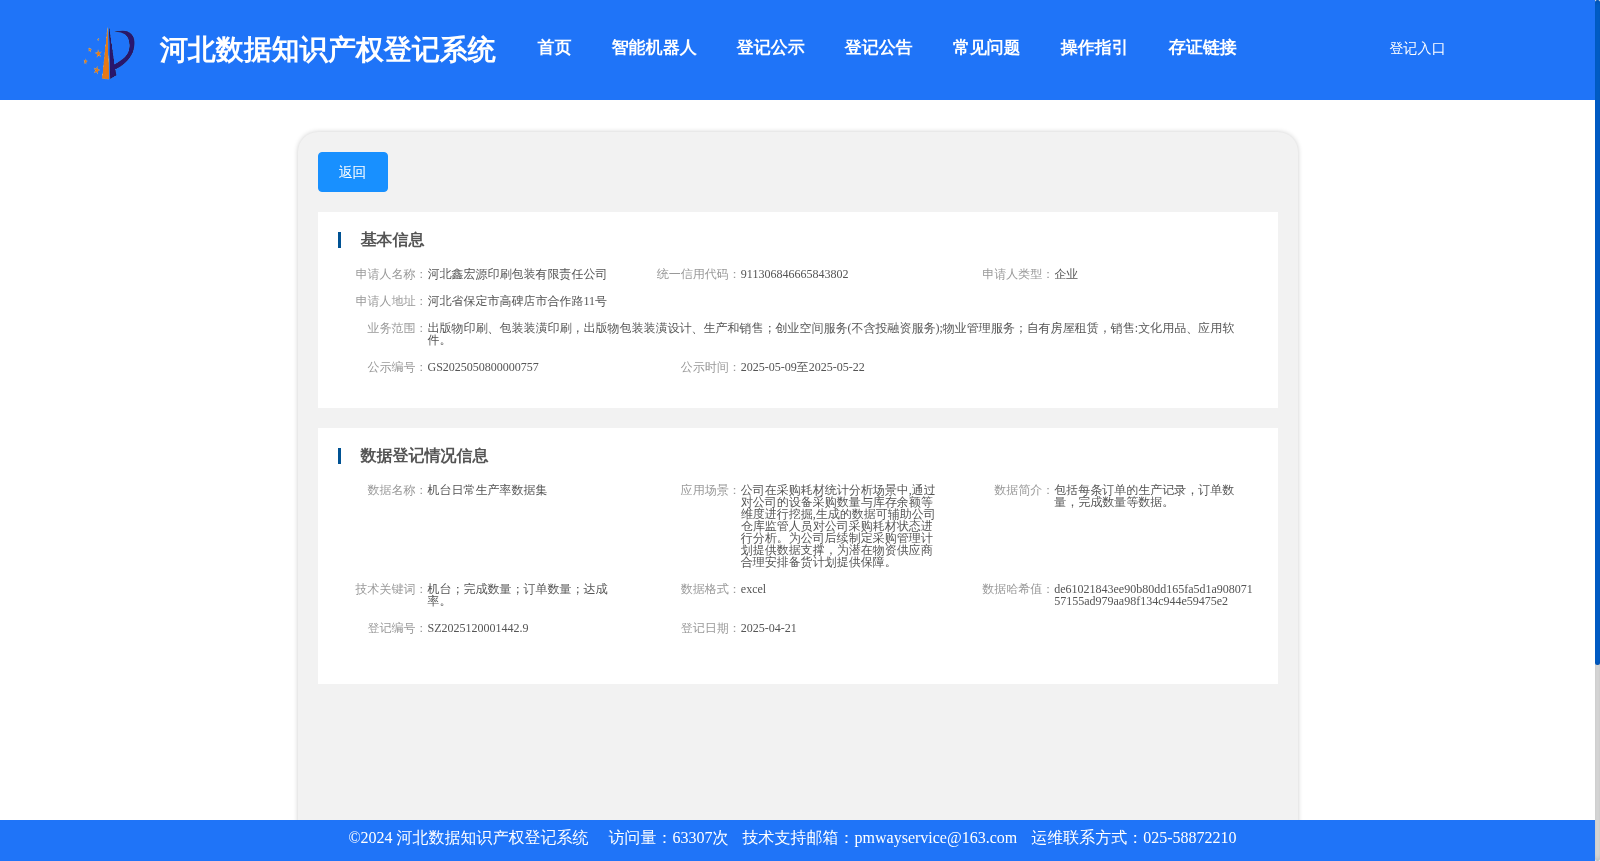1600x861 pixels.
Task: Open the 智能机器人 menu item
Action: point(654,48)
